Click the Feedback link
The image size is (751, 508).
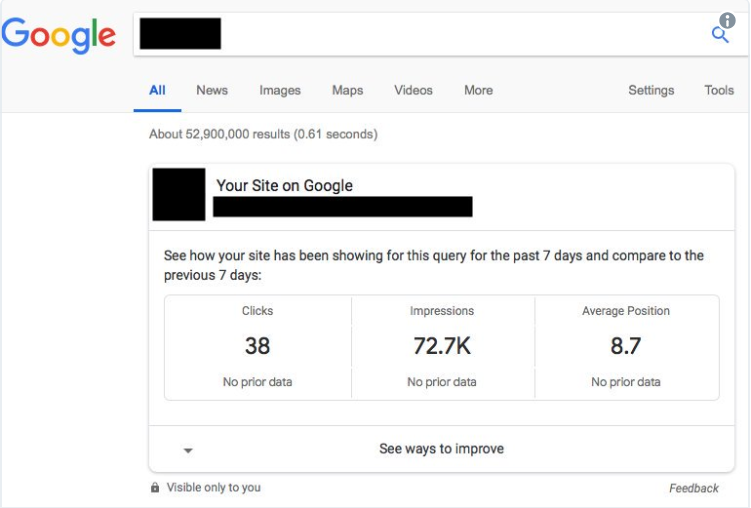[x=694, y=488]
